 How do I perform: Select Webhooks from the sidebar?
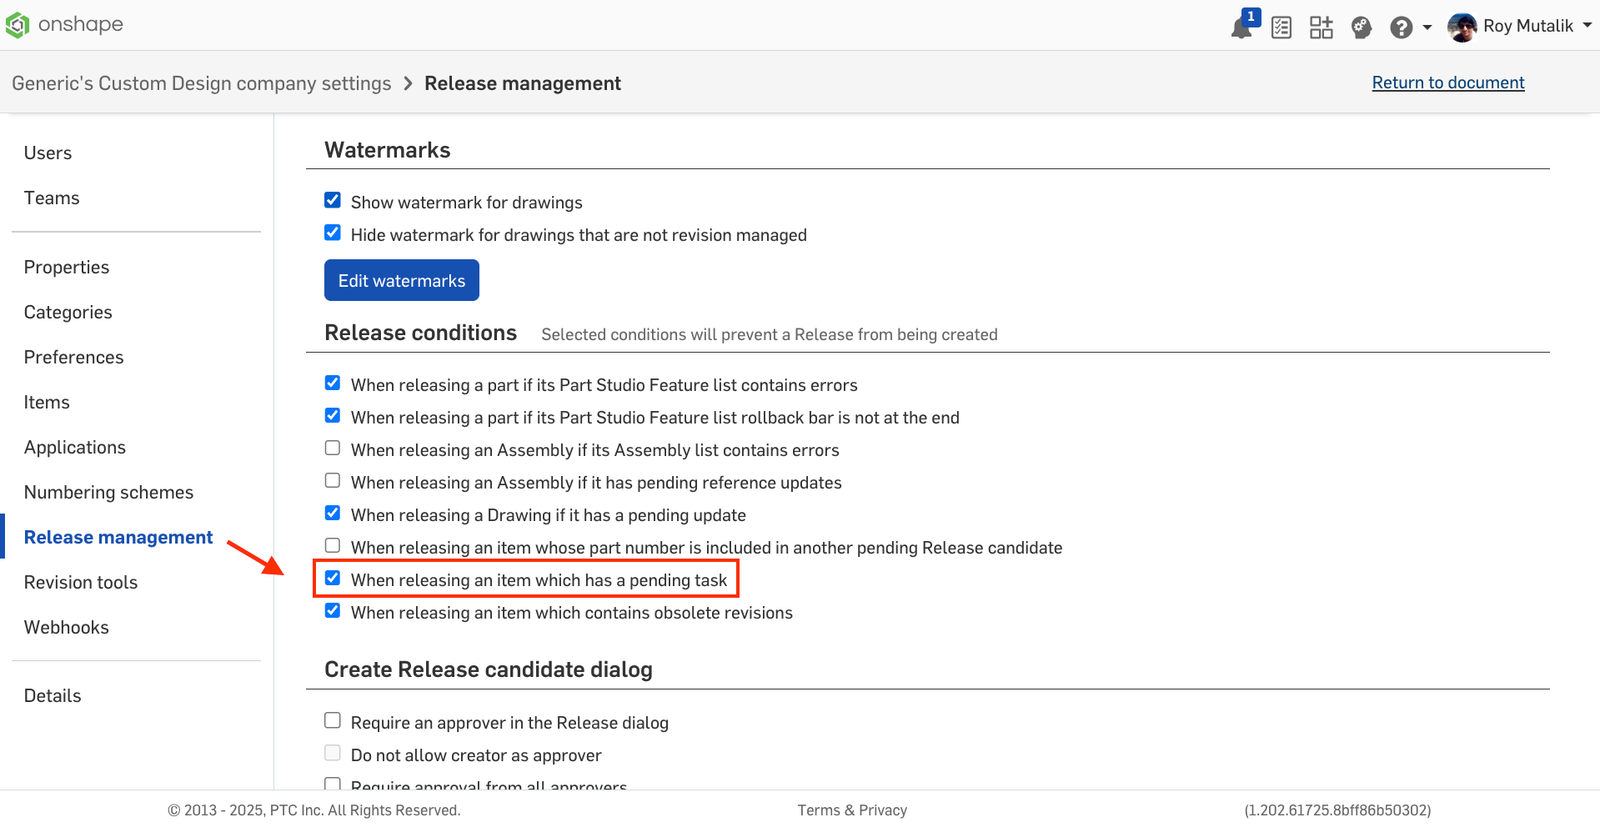(x=66, y=627)
